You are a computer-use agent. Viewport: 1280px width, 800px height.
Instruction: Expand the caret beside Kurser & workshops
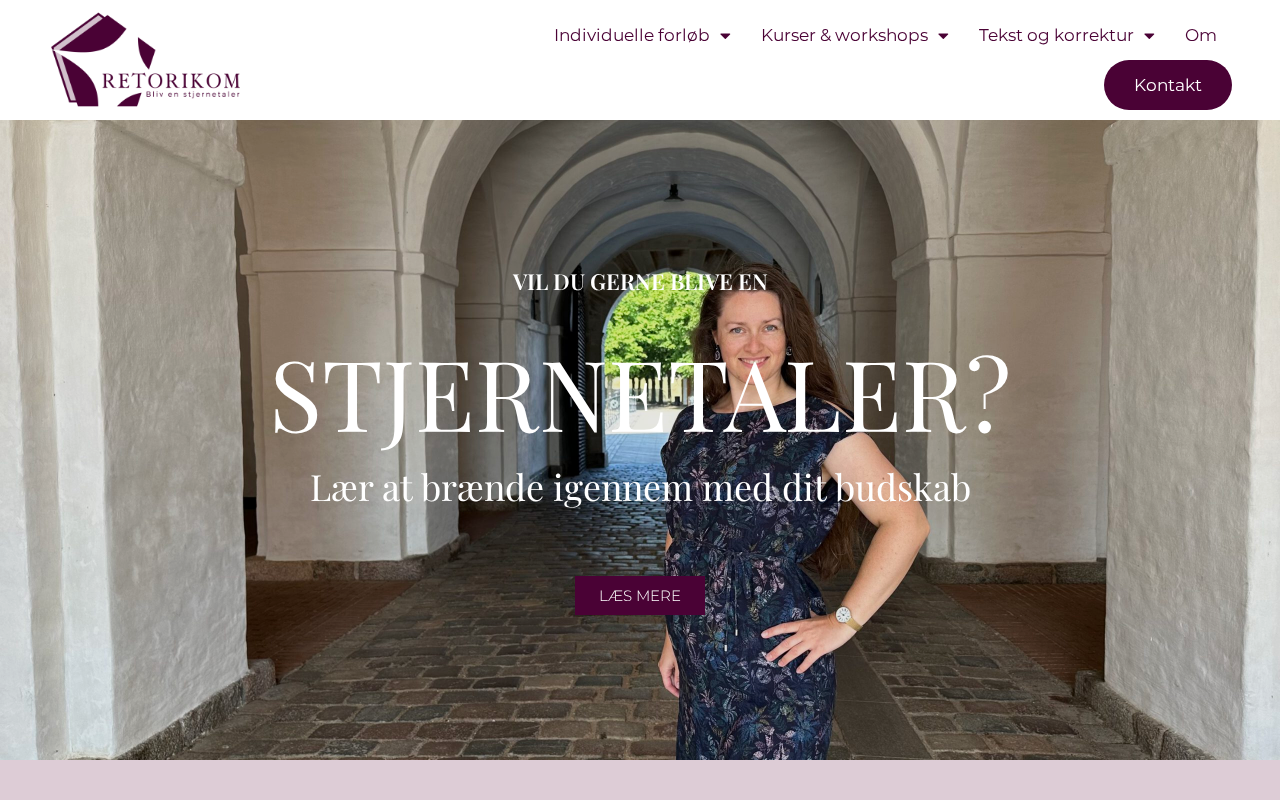coord(943,36)
